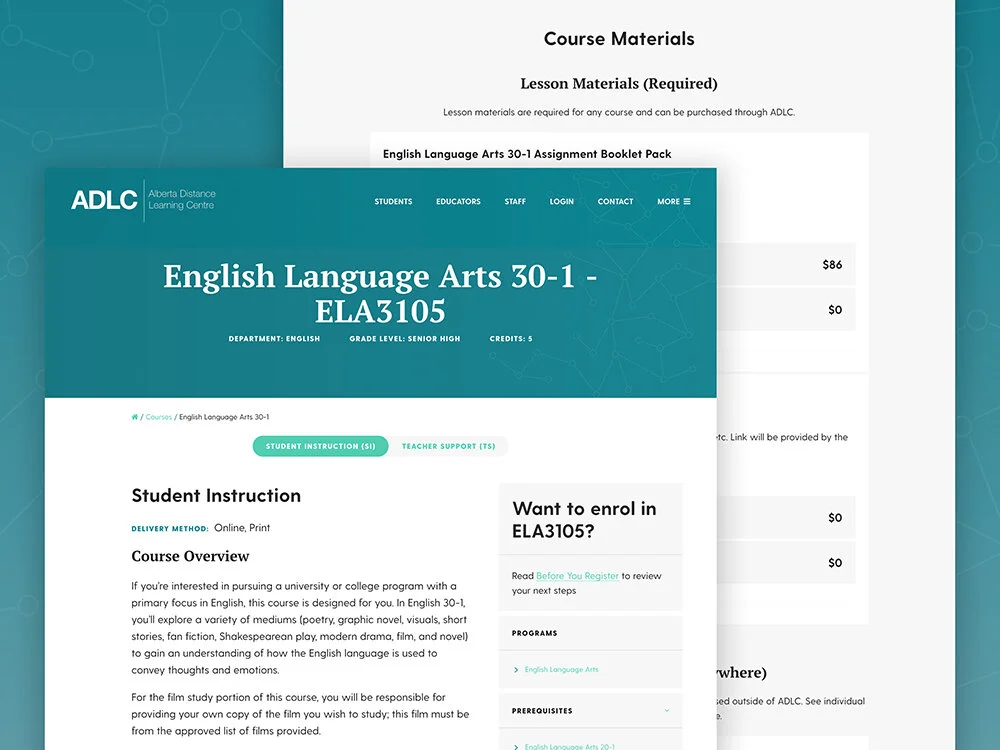Click the Assignment Booklet Pack title
Screen dimensions: 1000x750
pyautogui.click(x=527, y=154)
